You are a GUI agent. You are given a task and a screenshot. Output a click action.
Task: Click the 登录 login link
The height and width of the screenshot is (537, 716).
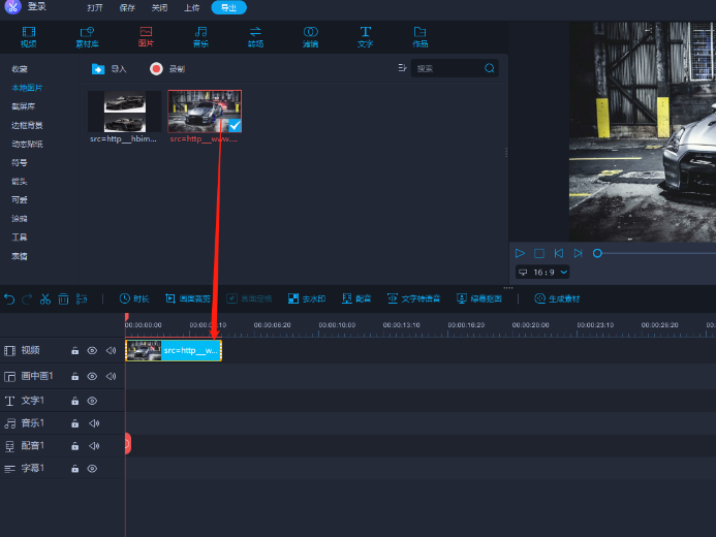click(x=37, y=6)
